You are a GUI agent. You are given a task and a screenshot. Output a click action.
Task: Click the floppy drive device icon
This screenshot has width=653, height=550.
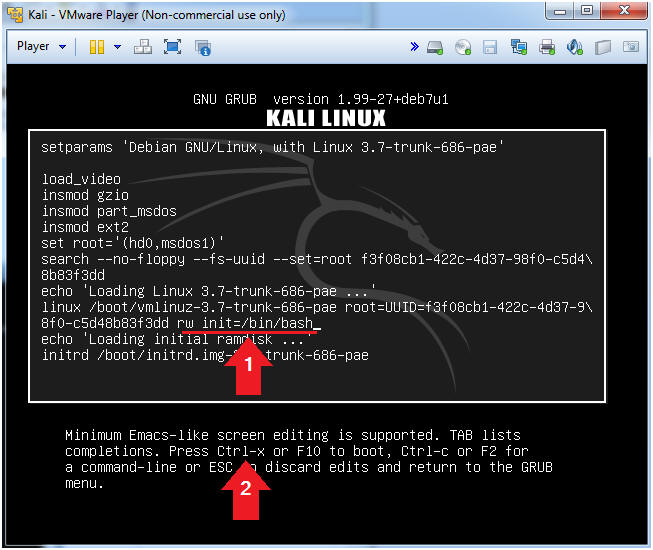pos(490,47)
